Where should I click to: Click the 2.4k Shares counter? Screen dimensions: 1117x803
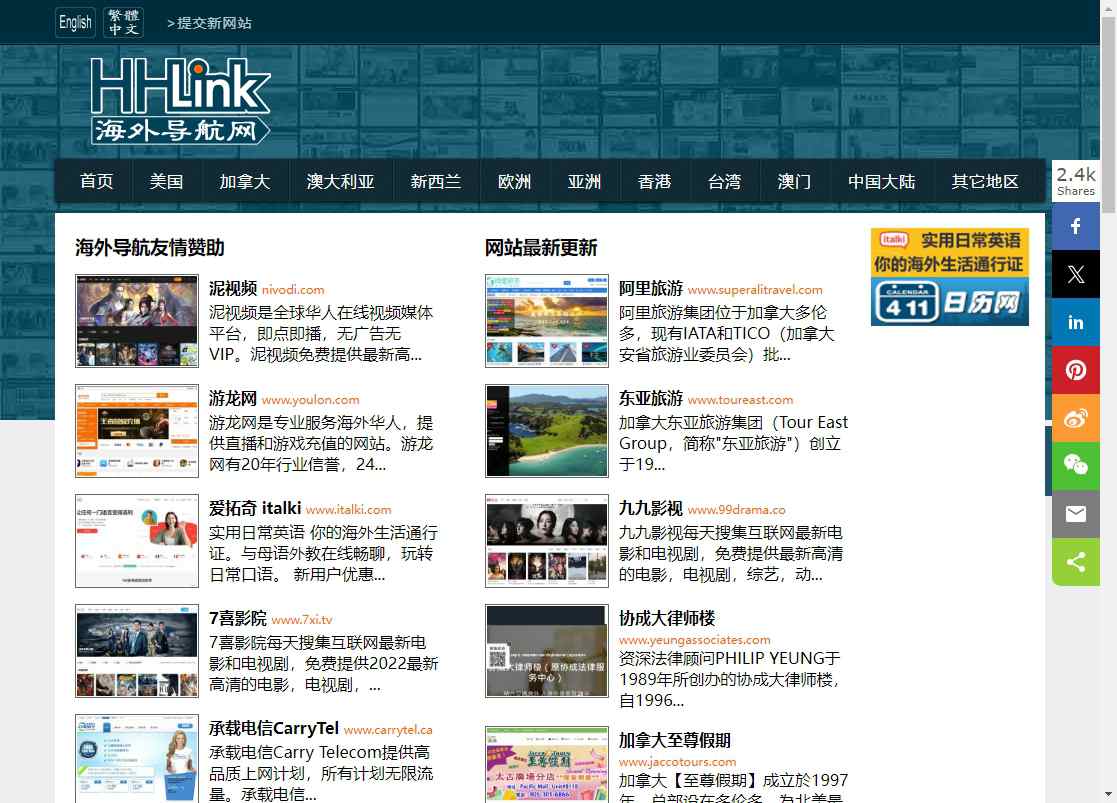coord(1076,181)
